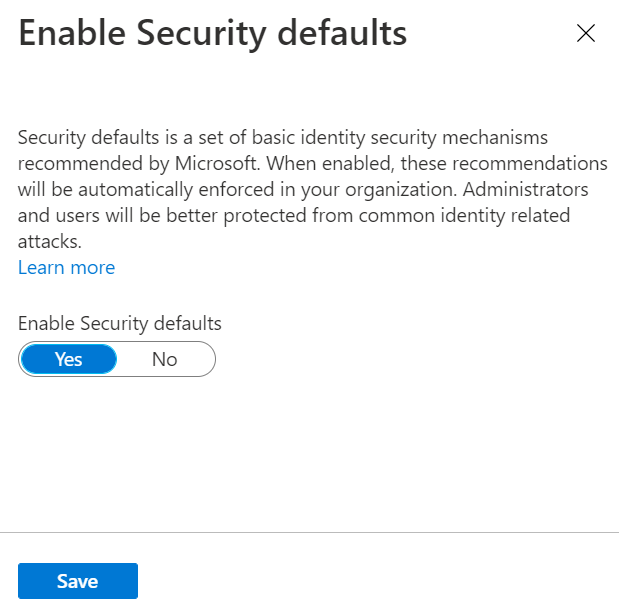Click the "Enable Security defaults" toggle label
The image size is (619, 614).
[x=119, y=323]
